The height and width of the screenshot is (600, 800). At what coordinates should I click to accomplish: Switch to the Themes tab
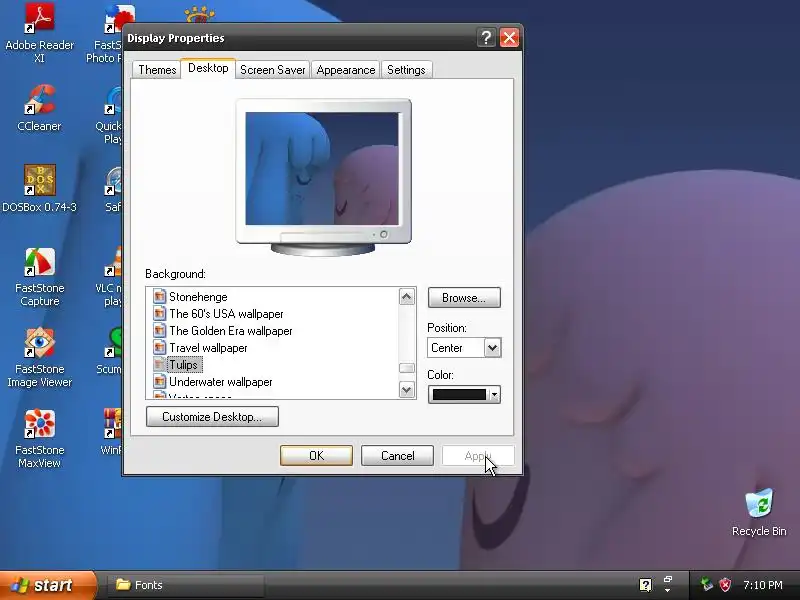(x=157, y=70)
